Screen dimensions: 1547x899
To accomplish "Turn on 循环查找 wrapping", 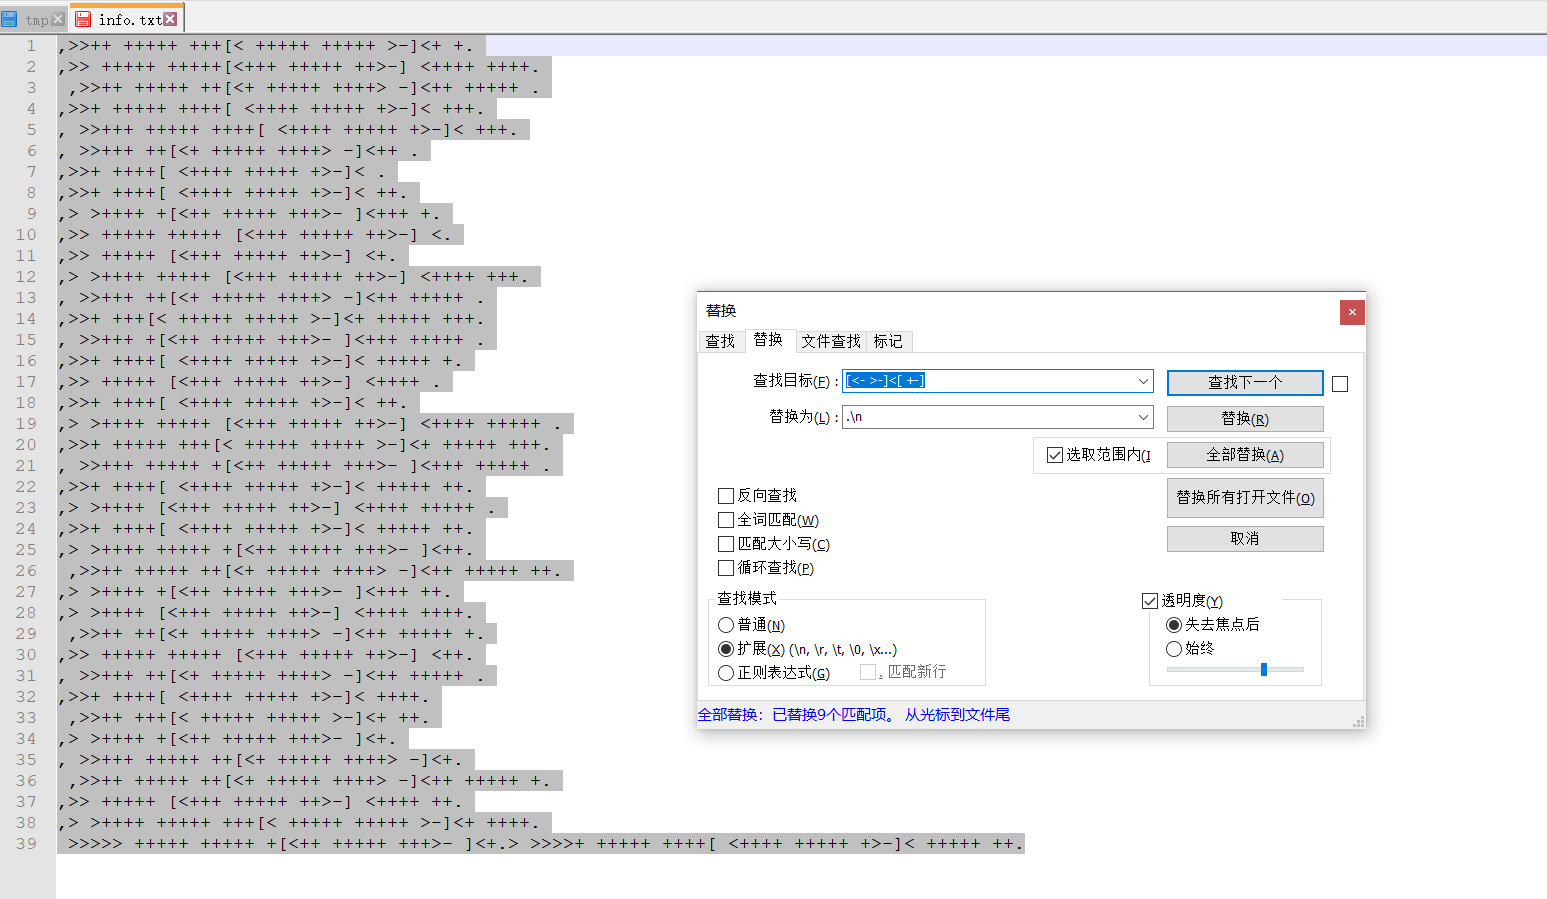I will [x=725, y=567].
